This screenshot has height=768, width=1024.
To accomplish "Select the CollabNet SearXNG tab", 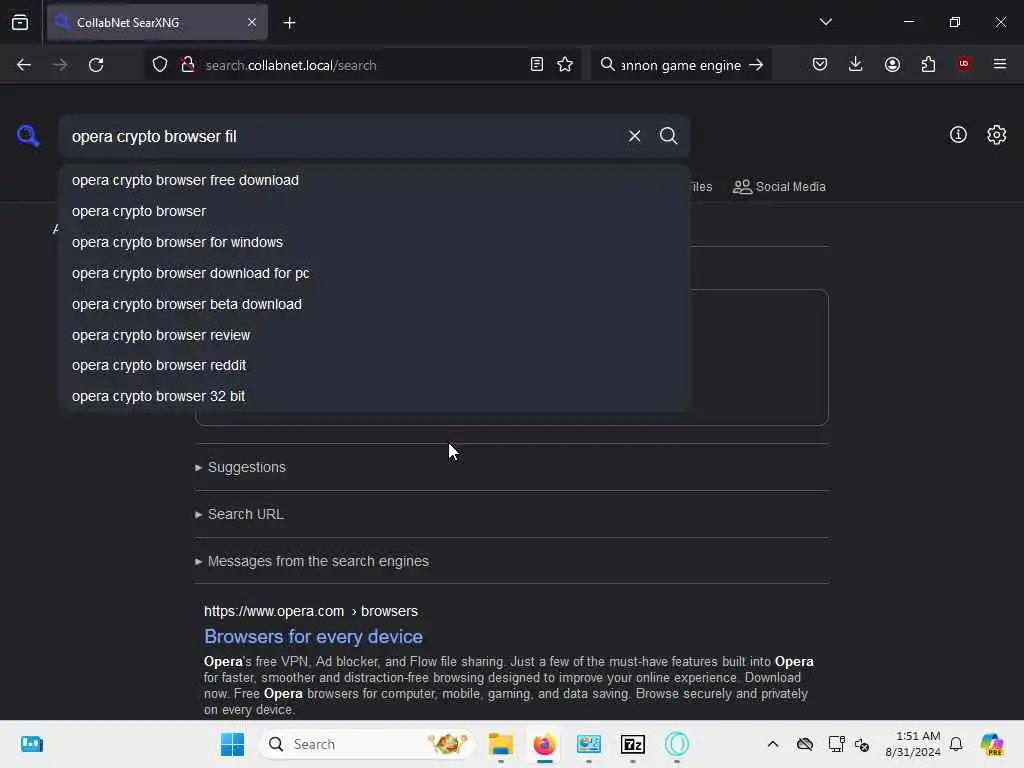I will 157,22.
